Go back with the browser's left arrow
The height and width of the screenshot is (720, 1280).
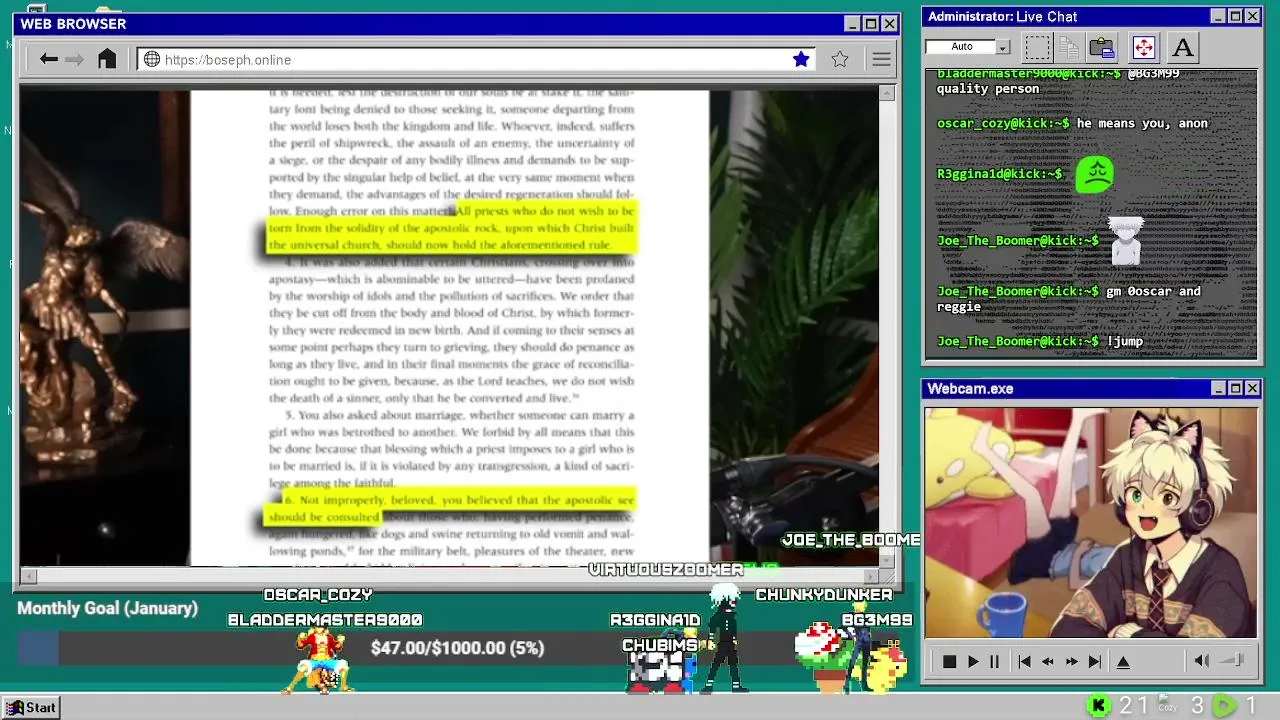coord(48,59)
